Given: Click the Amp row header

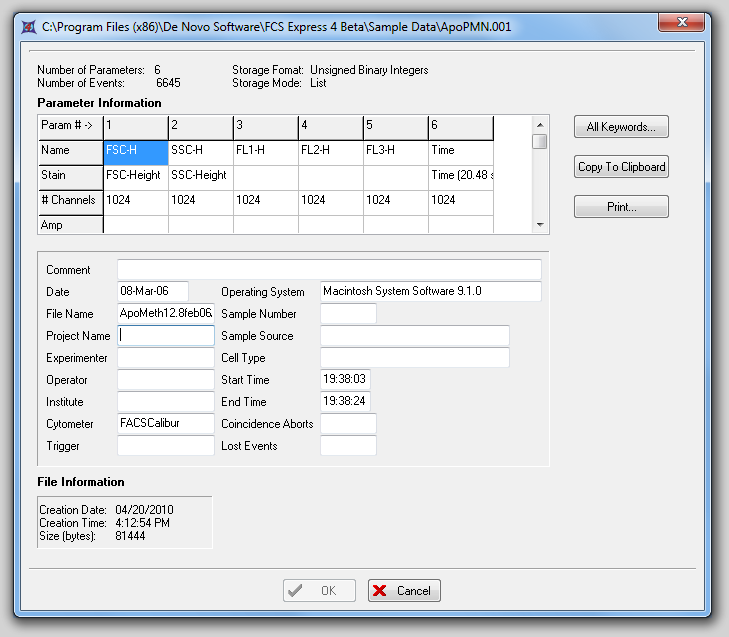Looking at the screenshot, I should [71, 225].
